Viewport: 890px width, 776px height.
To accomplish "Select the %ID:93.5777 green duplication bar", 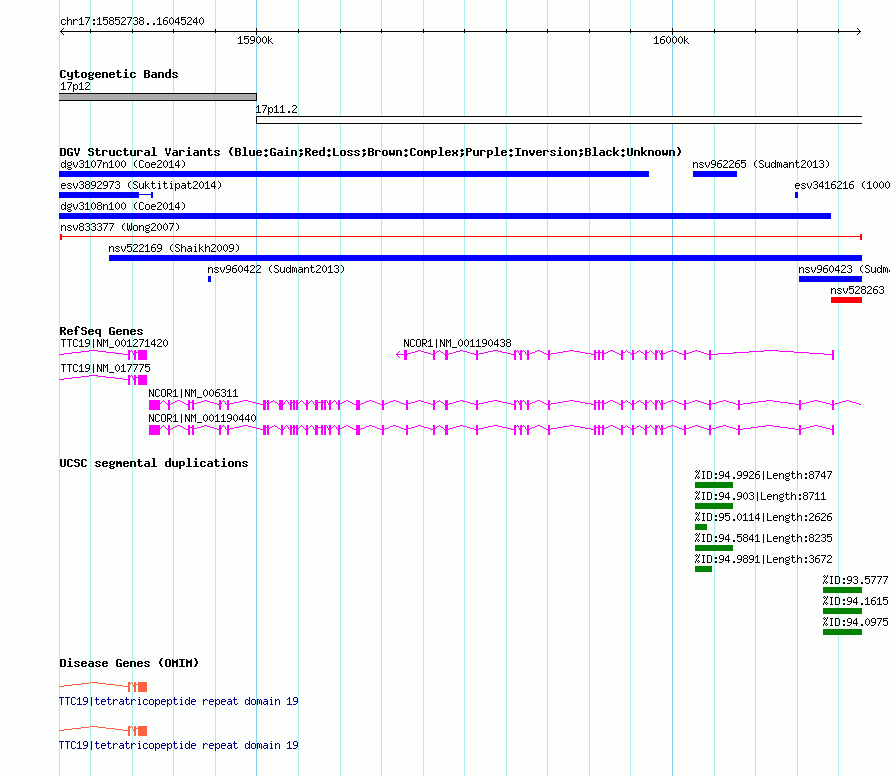I will click(842, 590).
